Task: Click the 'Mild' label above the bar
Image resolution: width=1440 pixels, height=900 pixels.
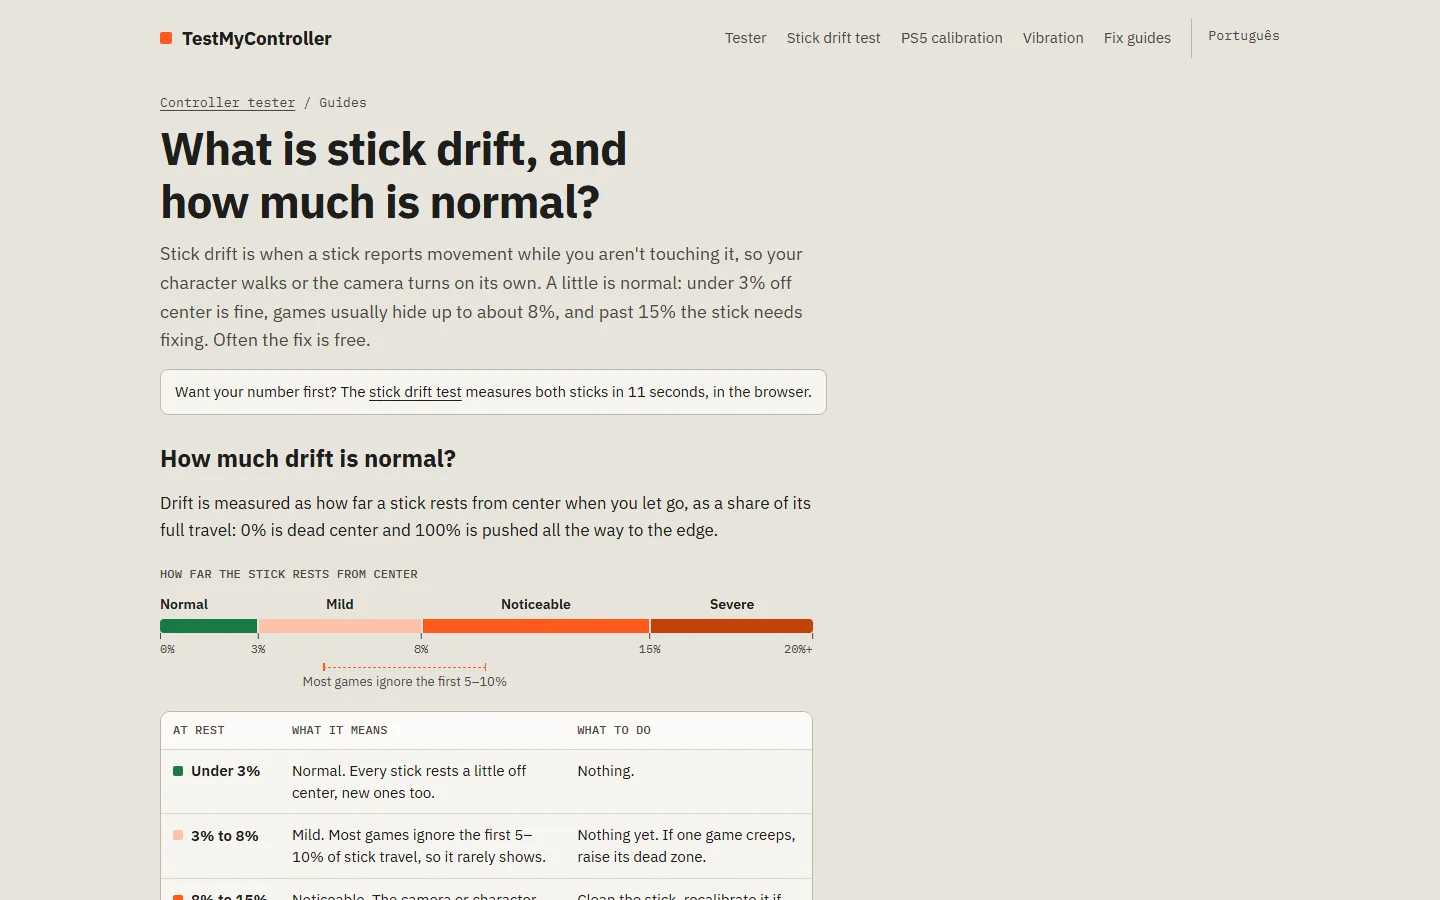Action: [x=340, y=604]
